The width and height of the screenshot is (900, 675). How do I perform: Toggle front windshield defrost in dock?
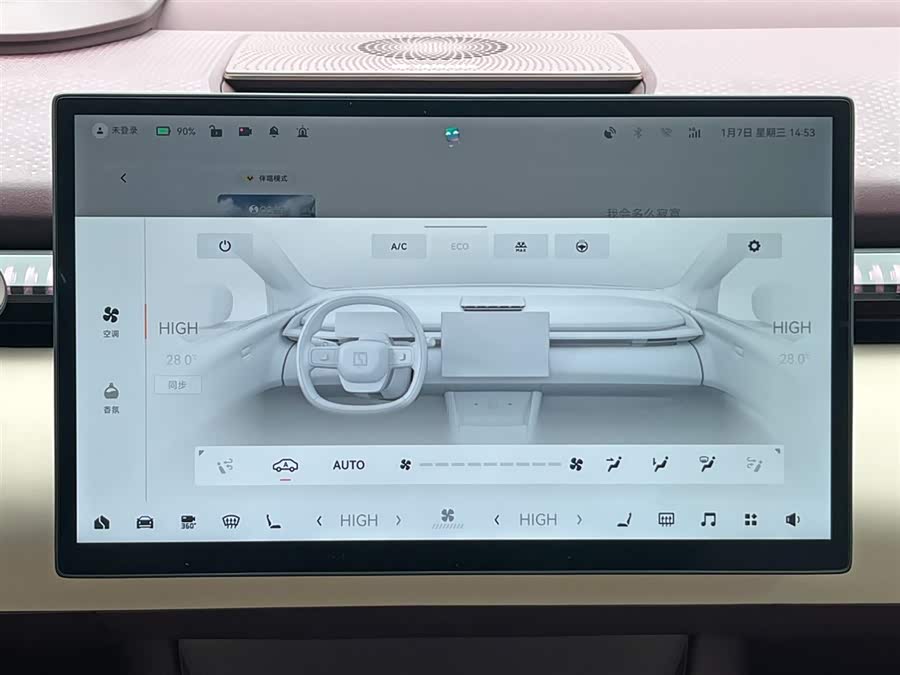click(231, 522)
